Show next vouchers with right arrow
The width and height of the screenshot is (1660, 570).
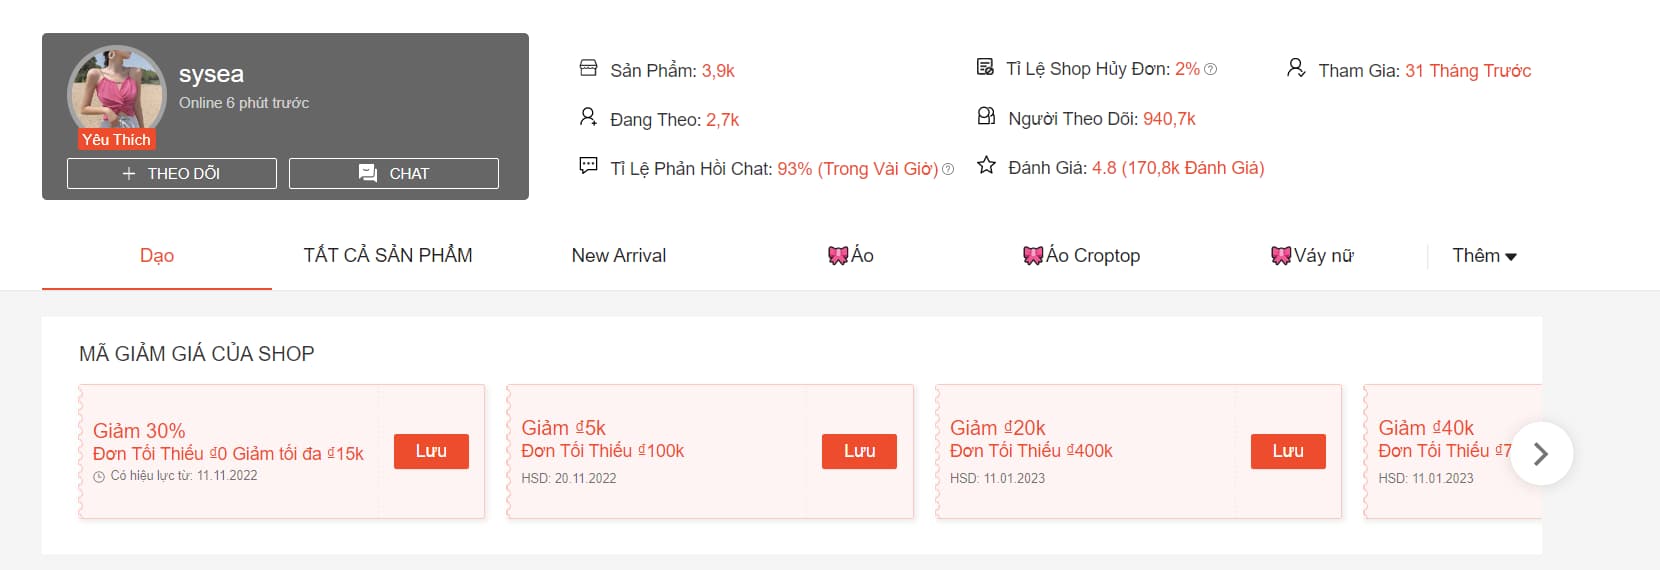(x=1541, y=454)
